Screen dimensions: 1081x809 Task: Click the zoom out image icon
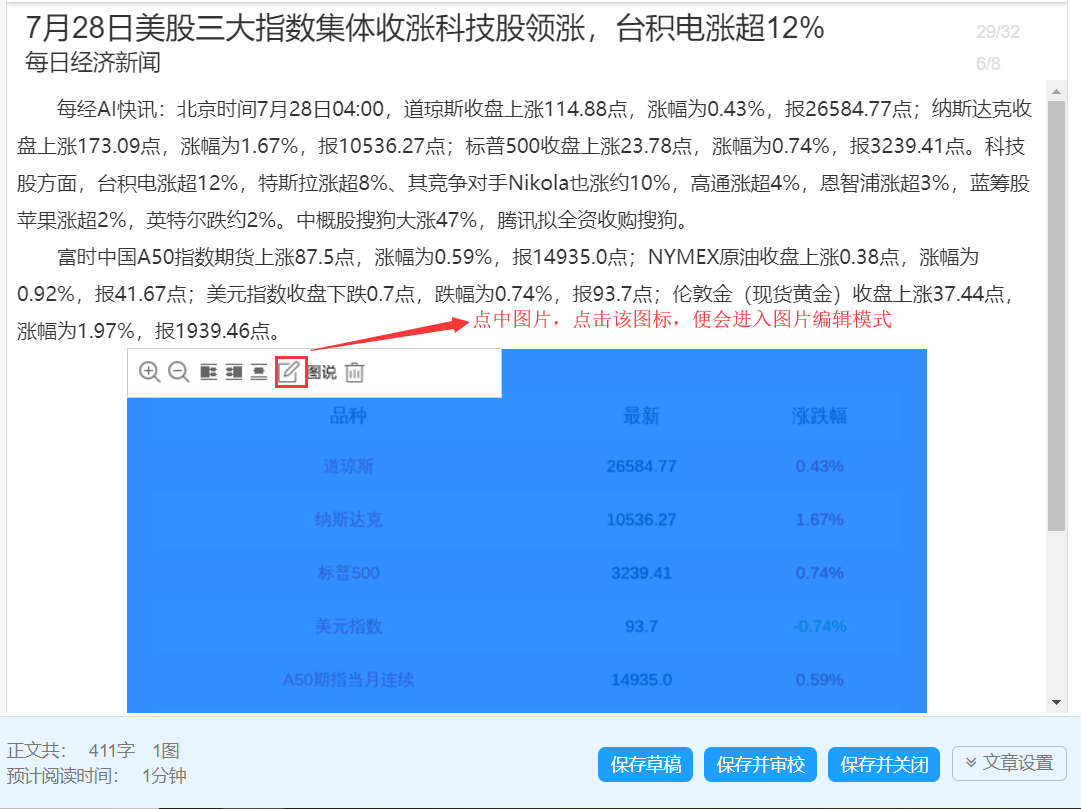pos(179,372)
